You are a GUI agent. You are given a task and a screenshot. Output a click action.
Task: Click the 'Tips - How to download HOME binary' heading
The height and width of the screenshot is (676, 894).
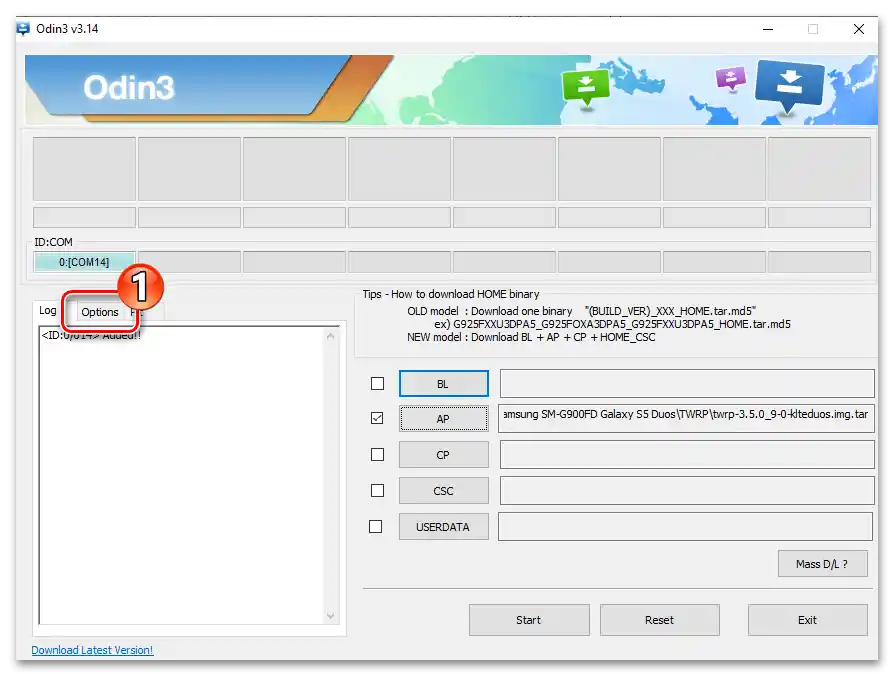451,294
